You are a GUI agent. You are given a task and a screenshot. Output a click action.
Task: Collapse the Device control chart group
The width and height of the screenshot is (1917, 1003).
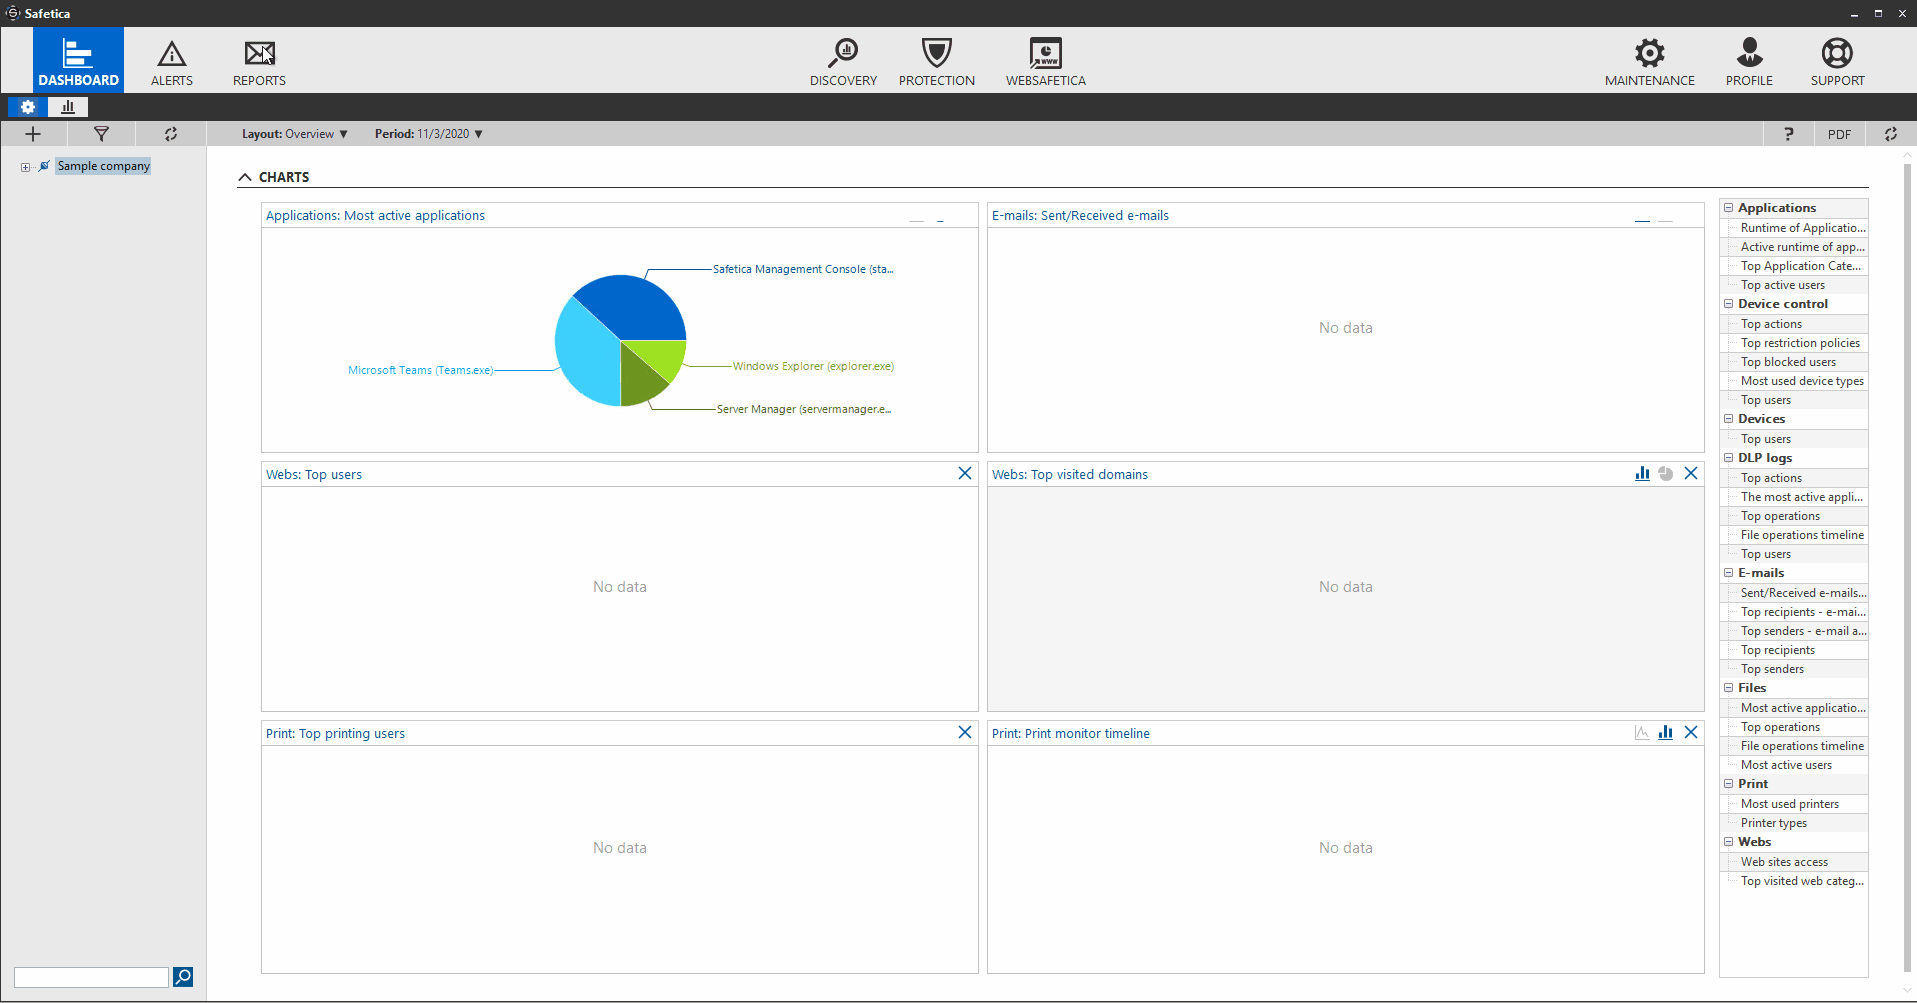click(1728, 304)
